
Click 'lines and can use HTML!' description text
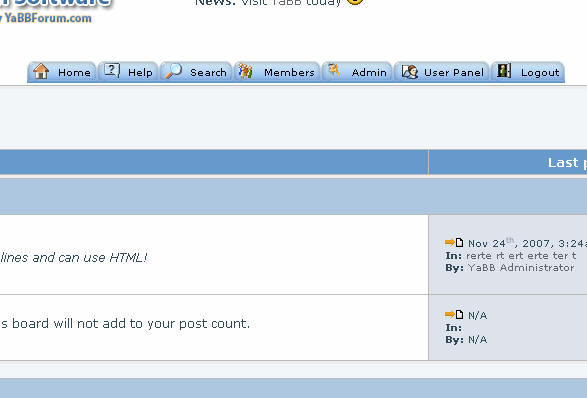pos(74,258)
